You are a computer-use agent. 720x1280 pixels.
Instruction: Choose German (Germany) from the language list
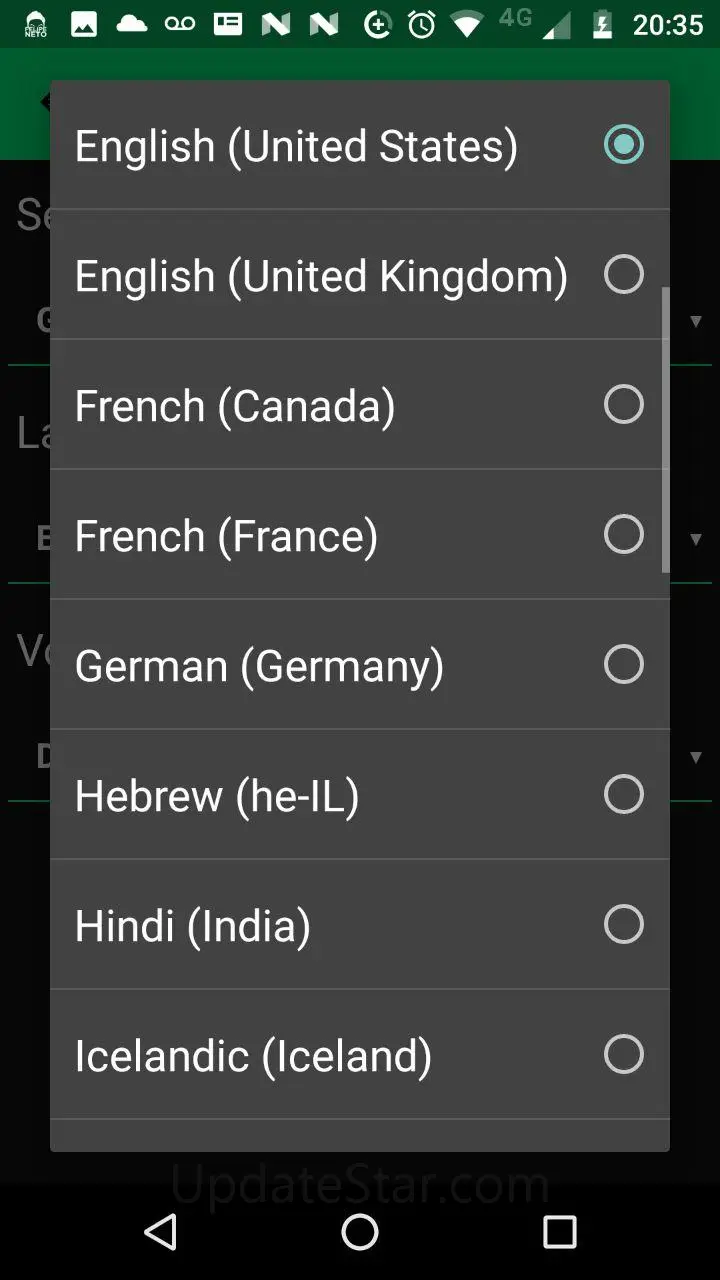click(x=259, y=665)
